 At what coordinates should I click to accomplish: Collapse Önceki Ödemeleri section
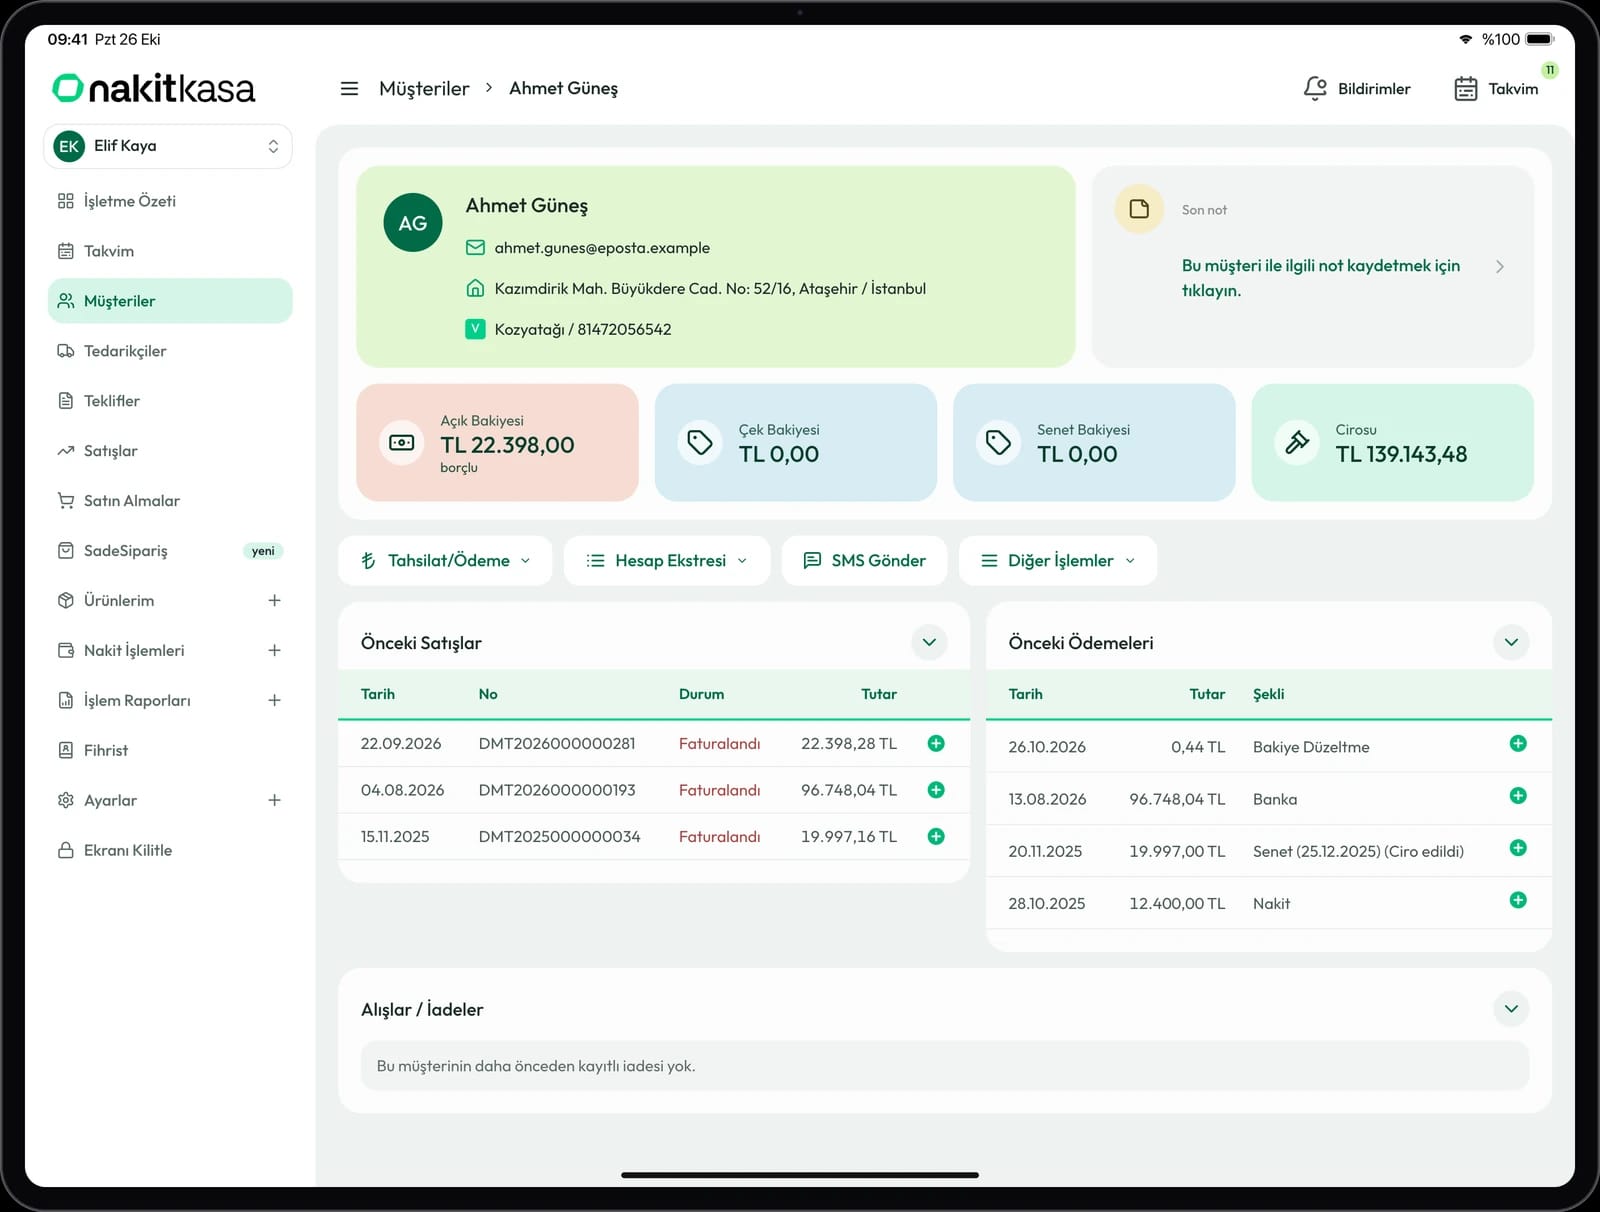[x=1511, y=642]
